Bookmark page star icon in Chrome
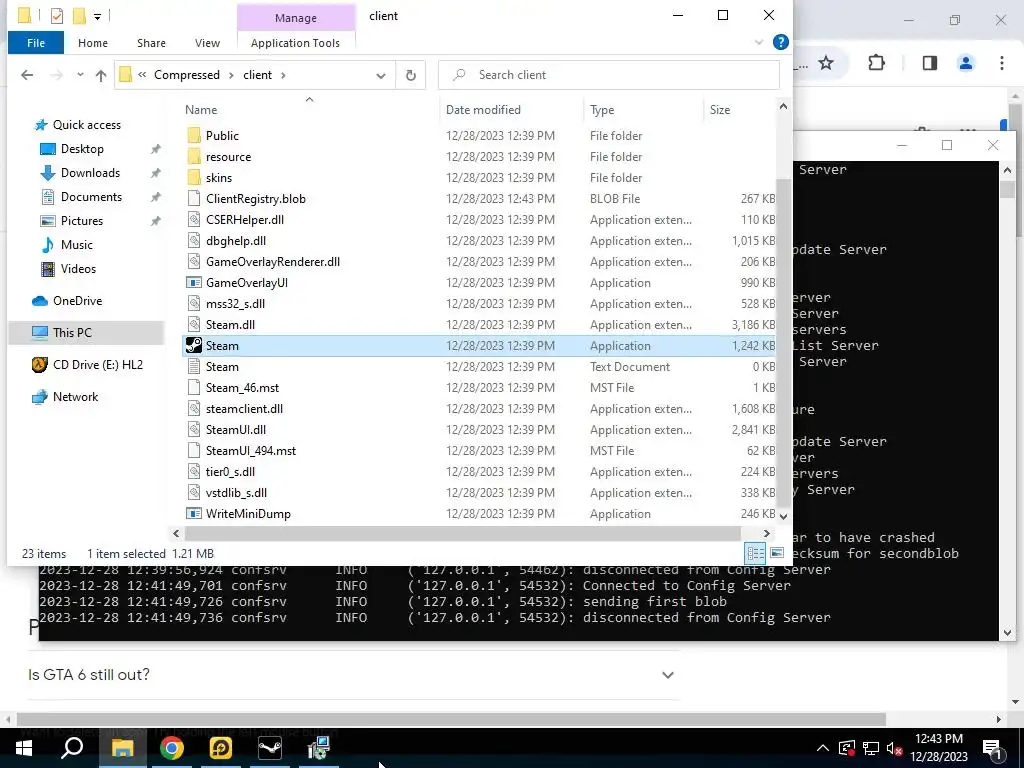 (826, 63)
